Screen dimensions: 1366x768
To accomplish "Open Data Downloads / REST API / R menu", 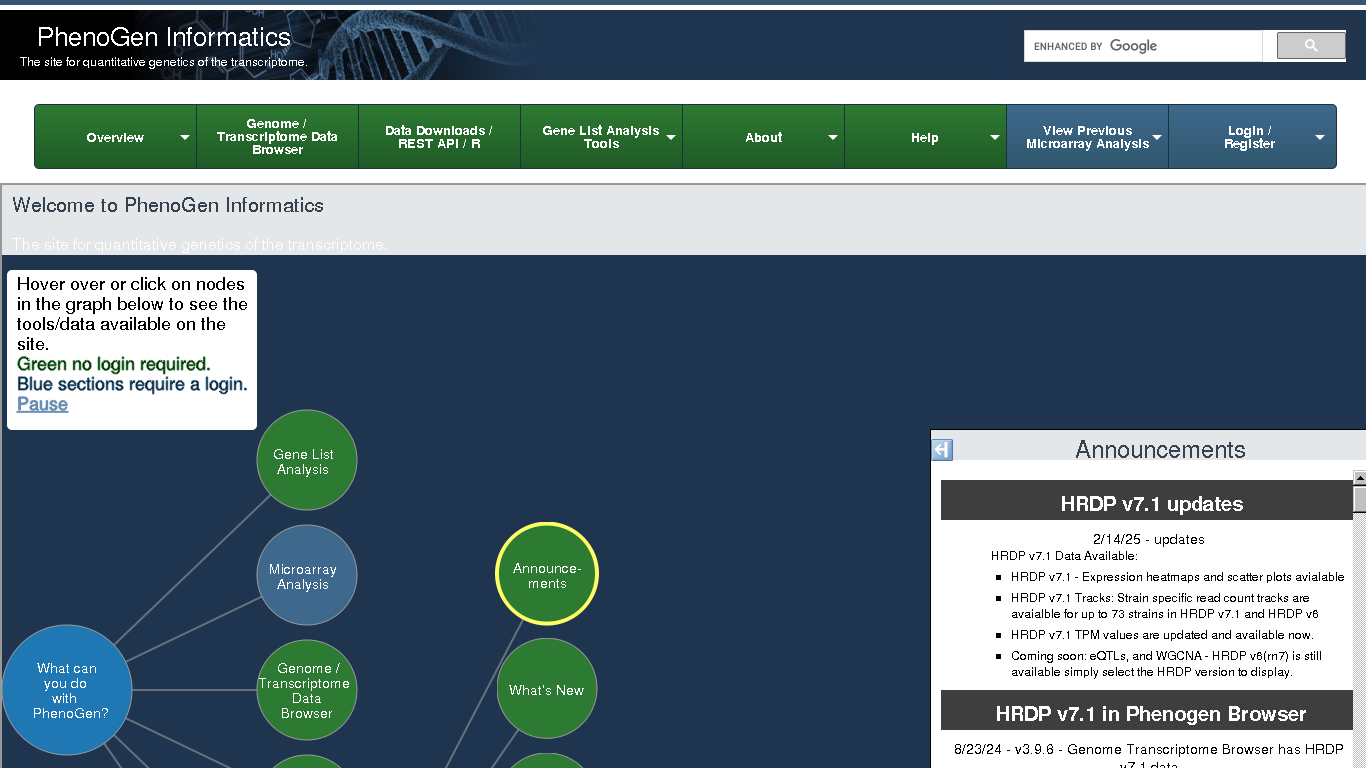I will point(438,137).
